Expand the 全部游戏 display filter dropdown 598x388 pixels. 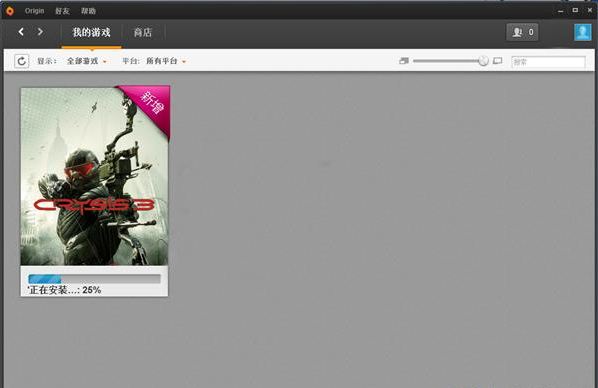tap(87, 61)
